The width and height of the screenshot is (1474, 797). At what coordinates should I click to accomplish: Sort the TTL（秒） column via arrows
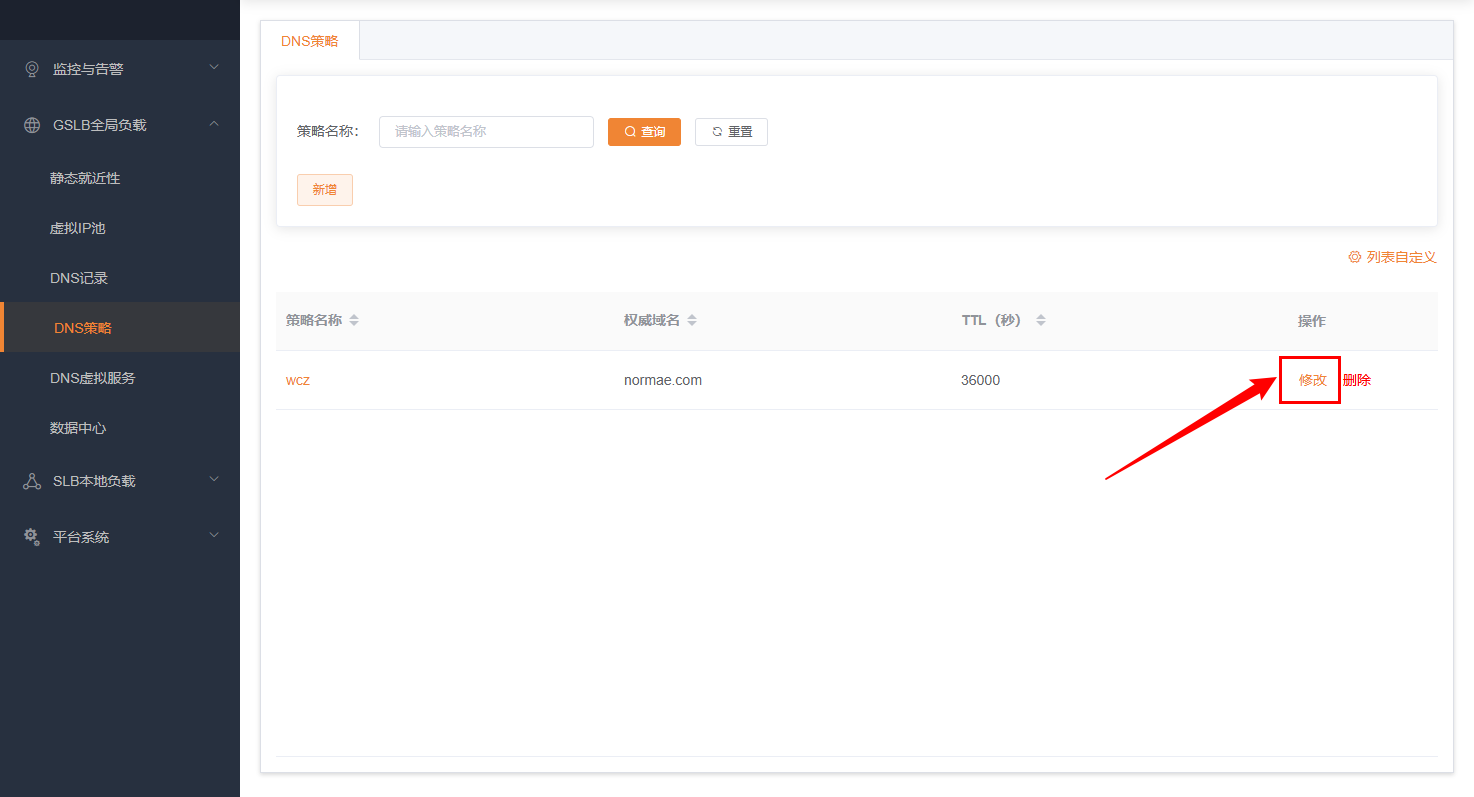(1041, 320)
